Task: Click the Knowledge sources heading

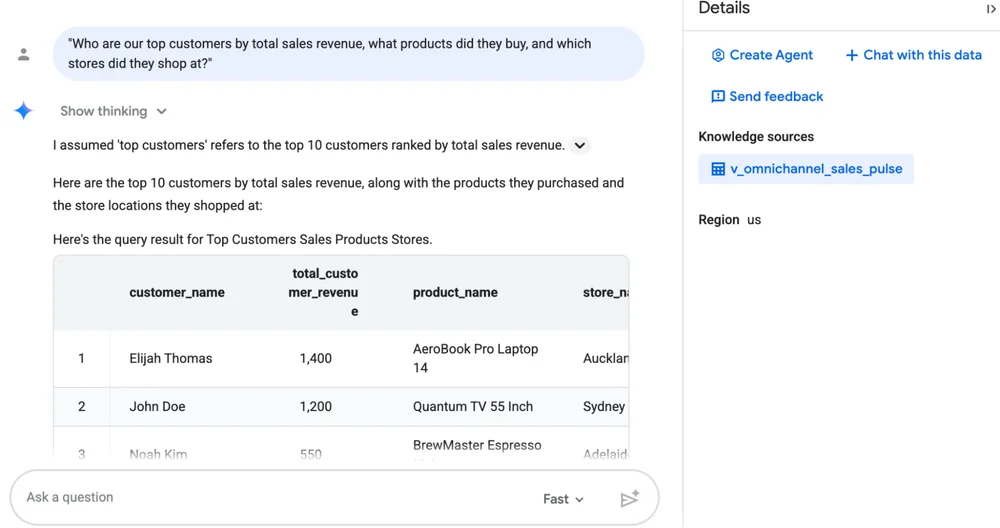Action: click(756, 136)
